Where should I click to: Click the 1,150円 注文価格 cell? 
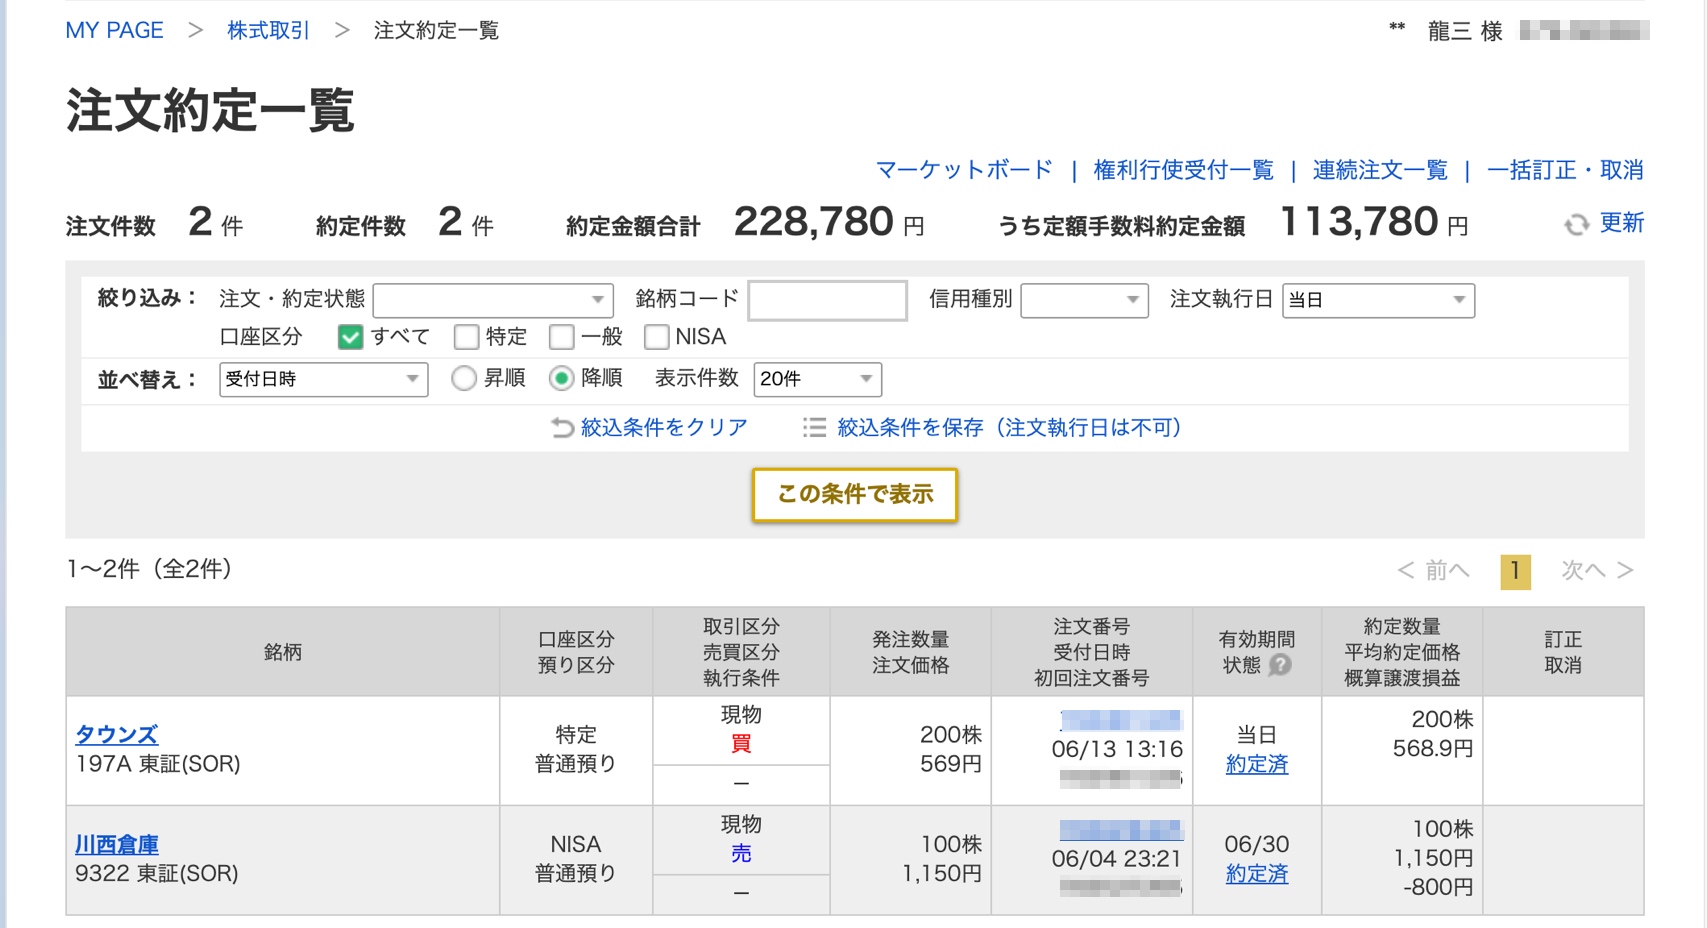941,874
